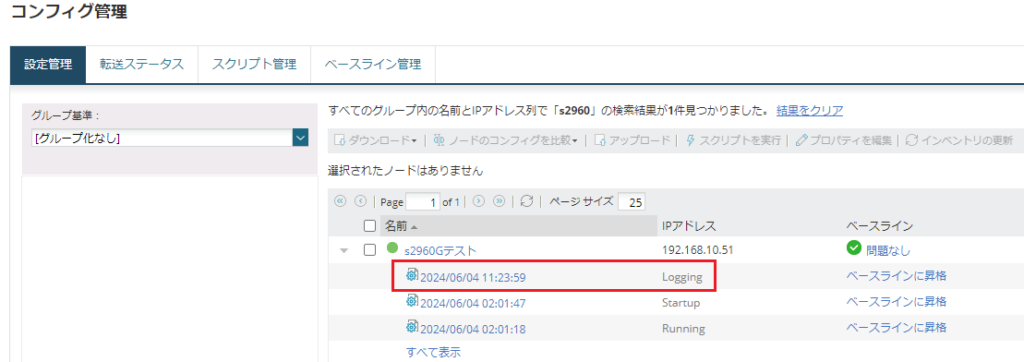Viewport: 1024px width, 362px height.
Task: Open config 2024/06/04 02:01:18
Action: (x=473, y=329)
